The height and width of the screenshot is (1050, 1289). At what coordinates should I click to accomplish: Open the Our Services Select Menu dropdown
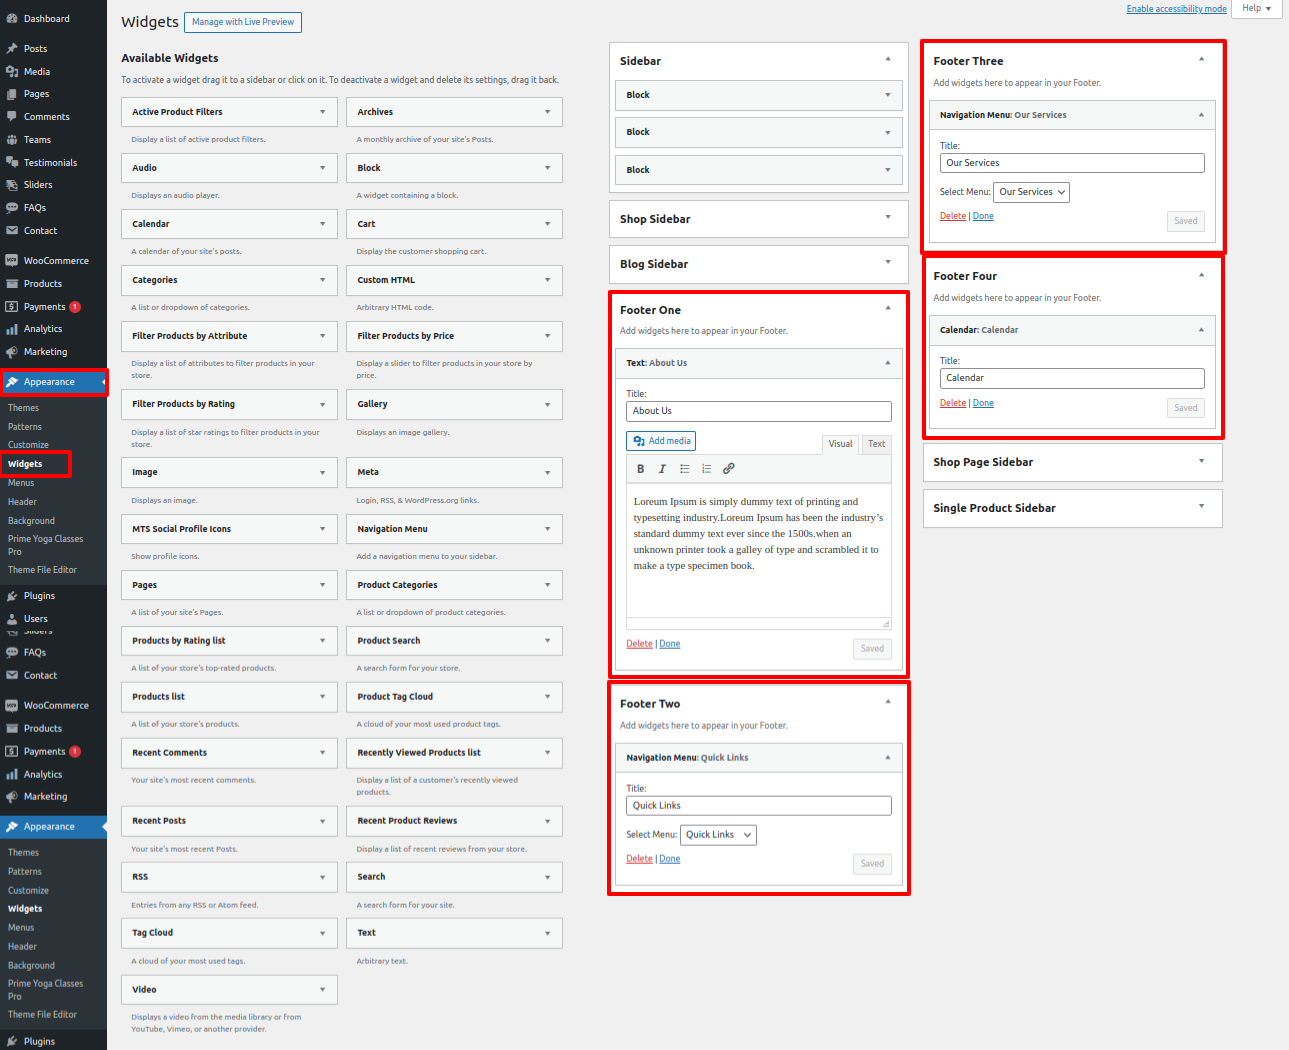pos(1031,192)
